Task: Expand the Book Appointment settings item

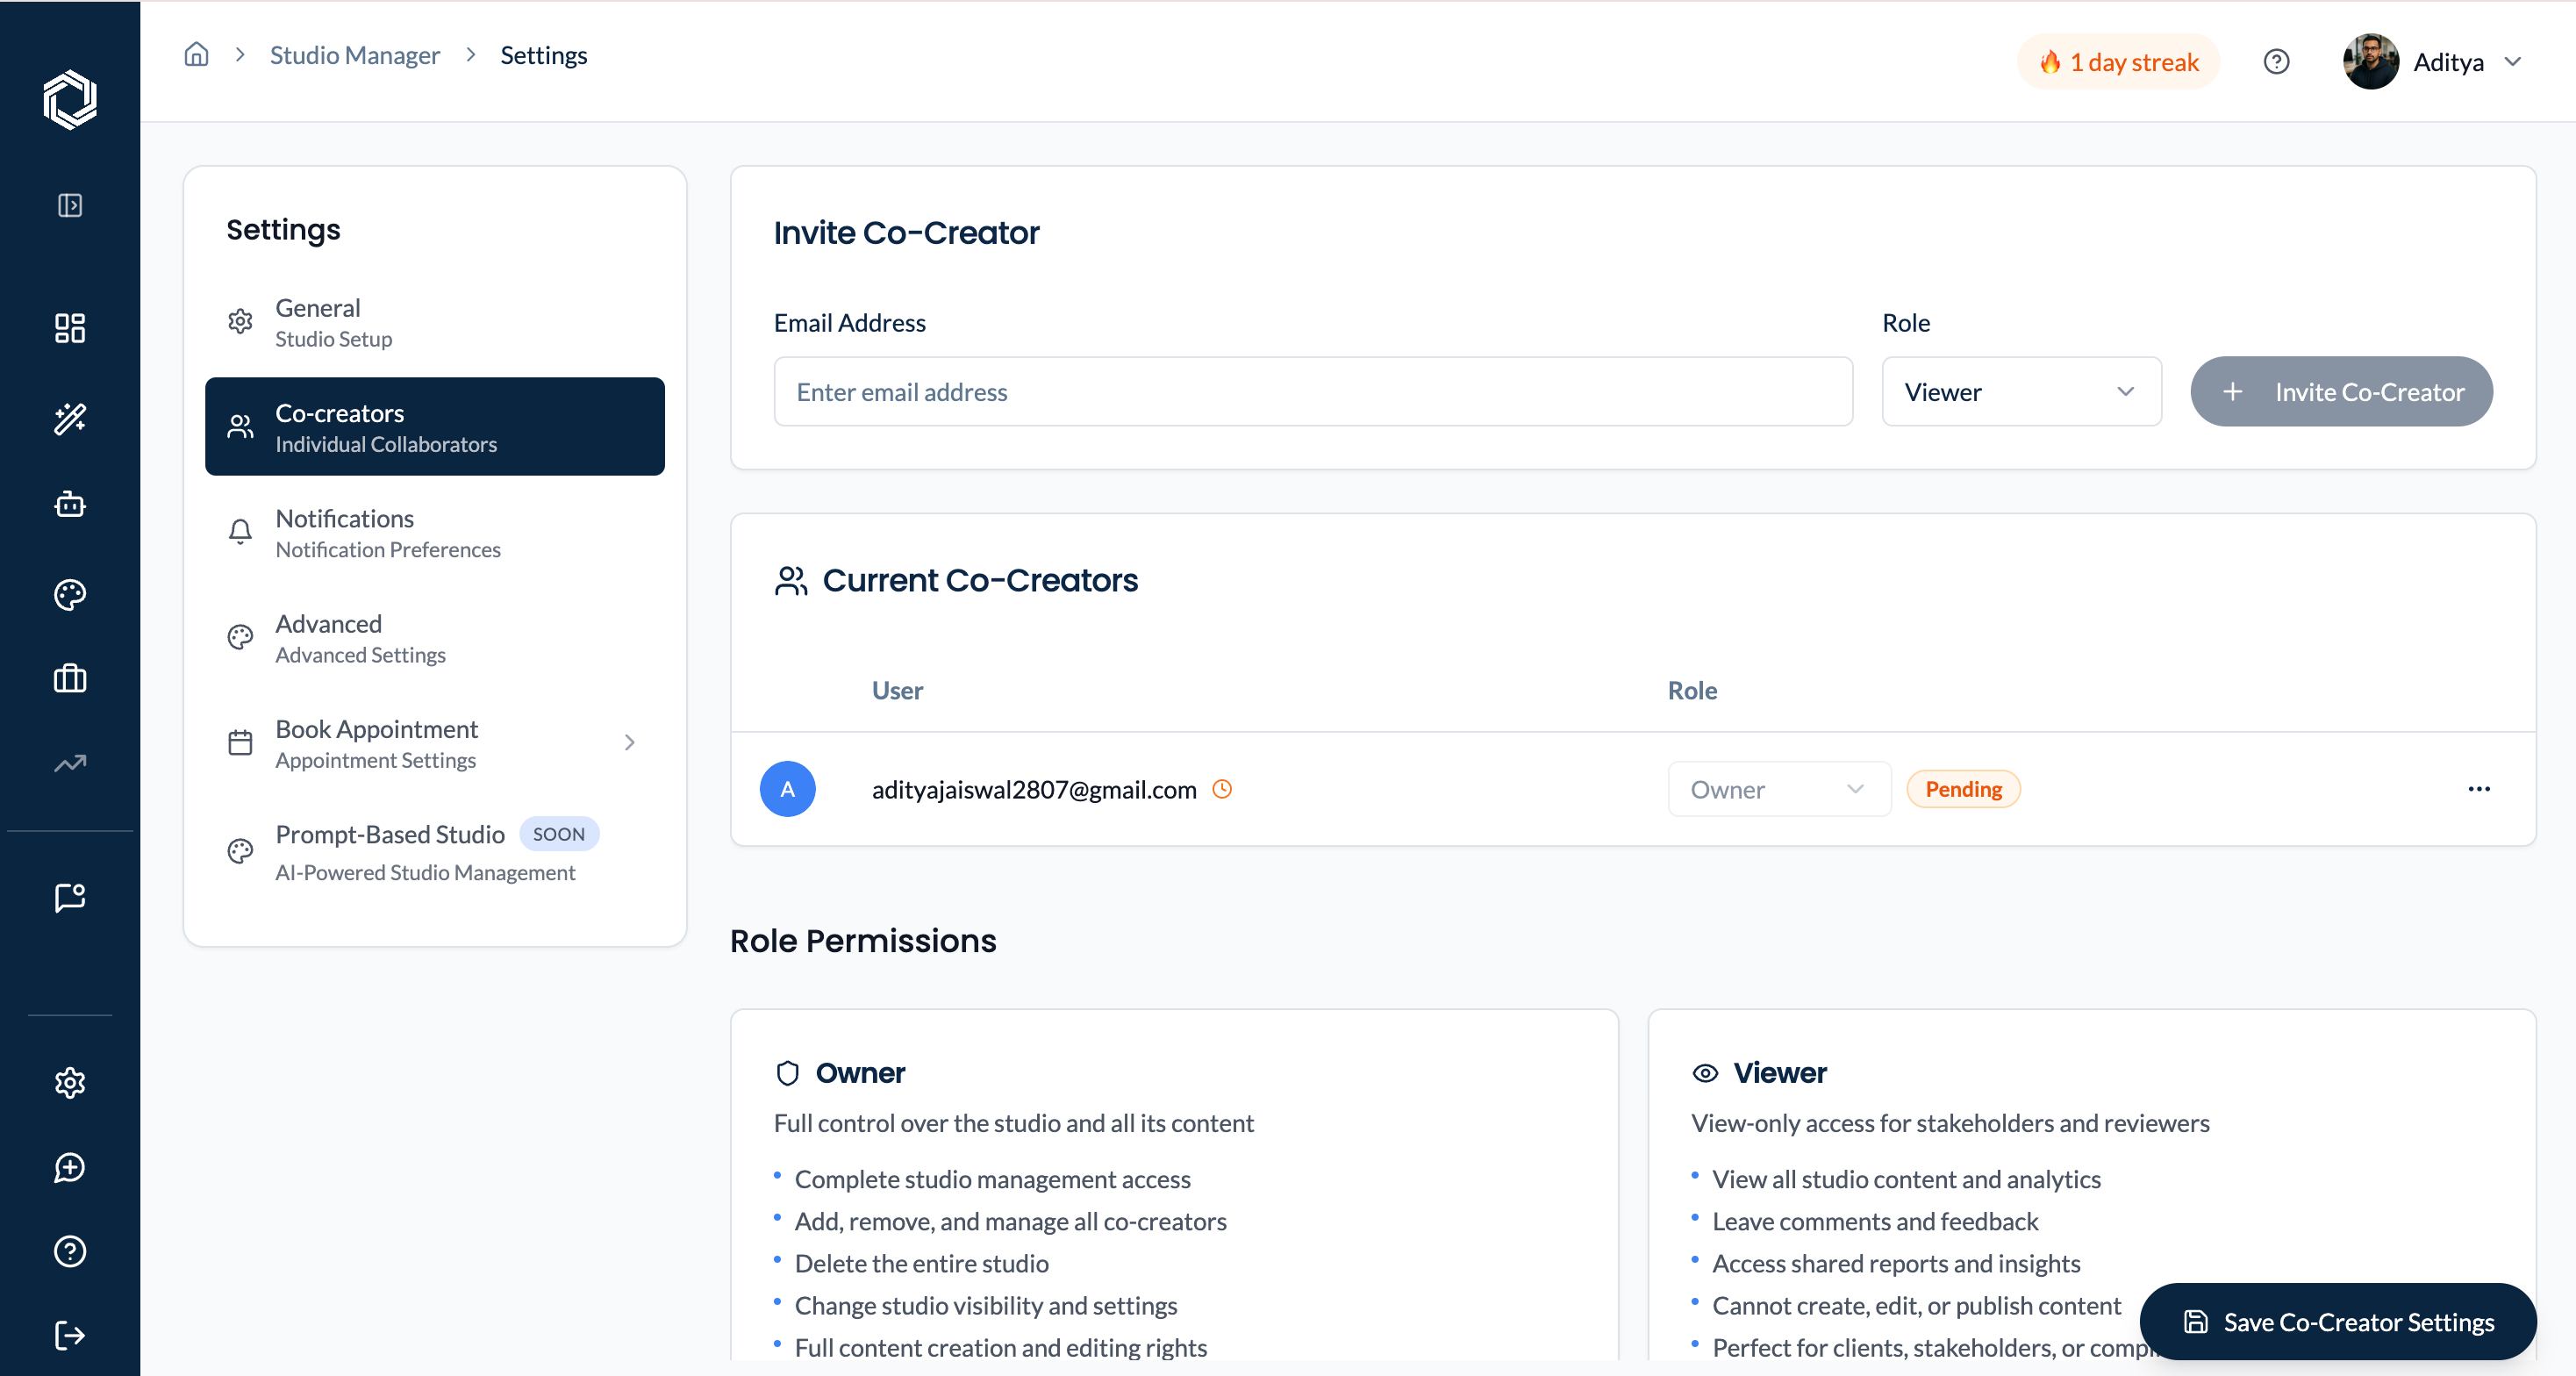Action: tap(435, 743)
